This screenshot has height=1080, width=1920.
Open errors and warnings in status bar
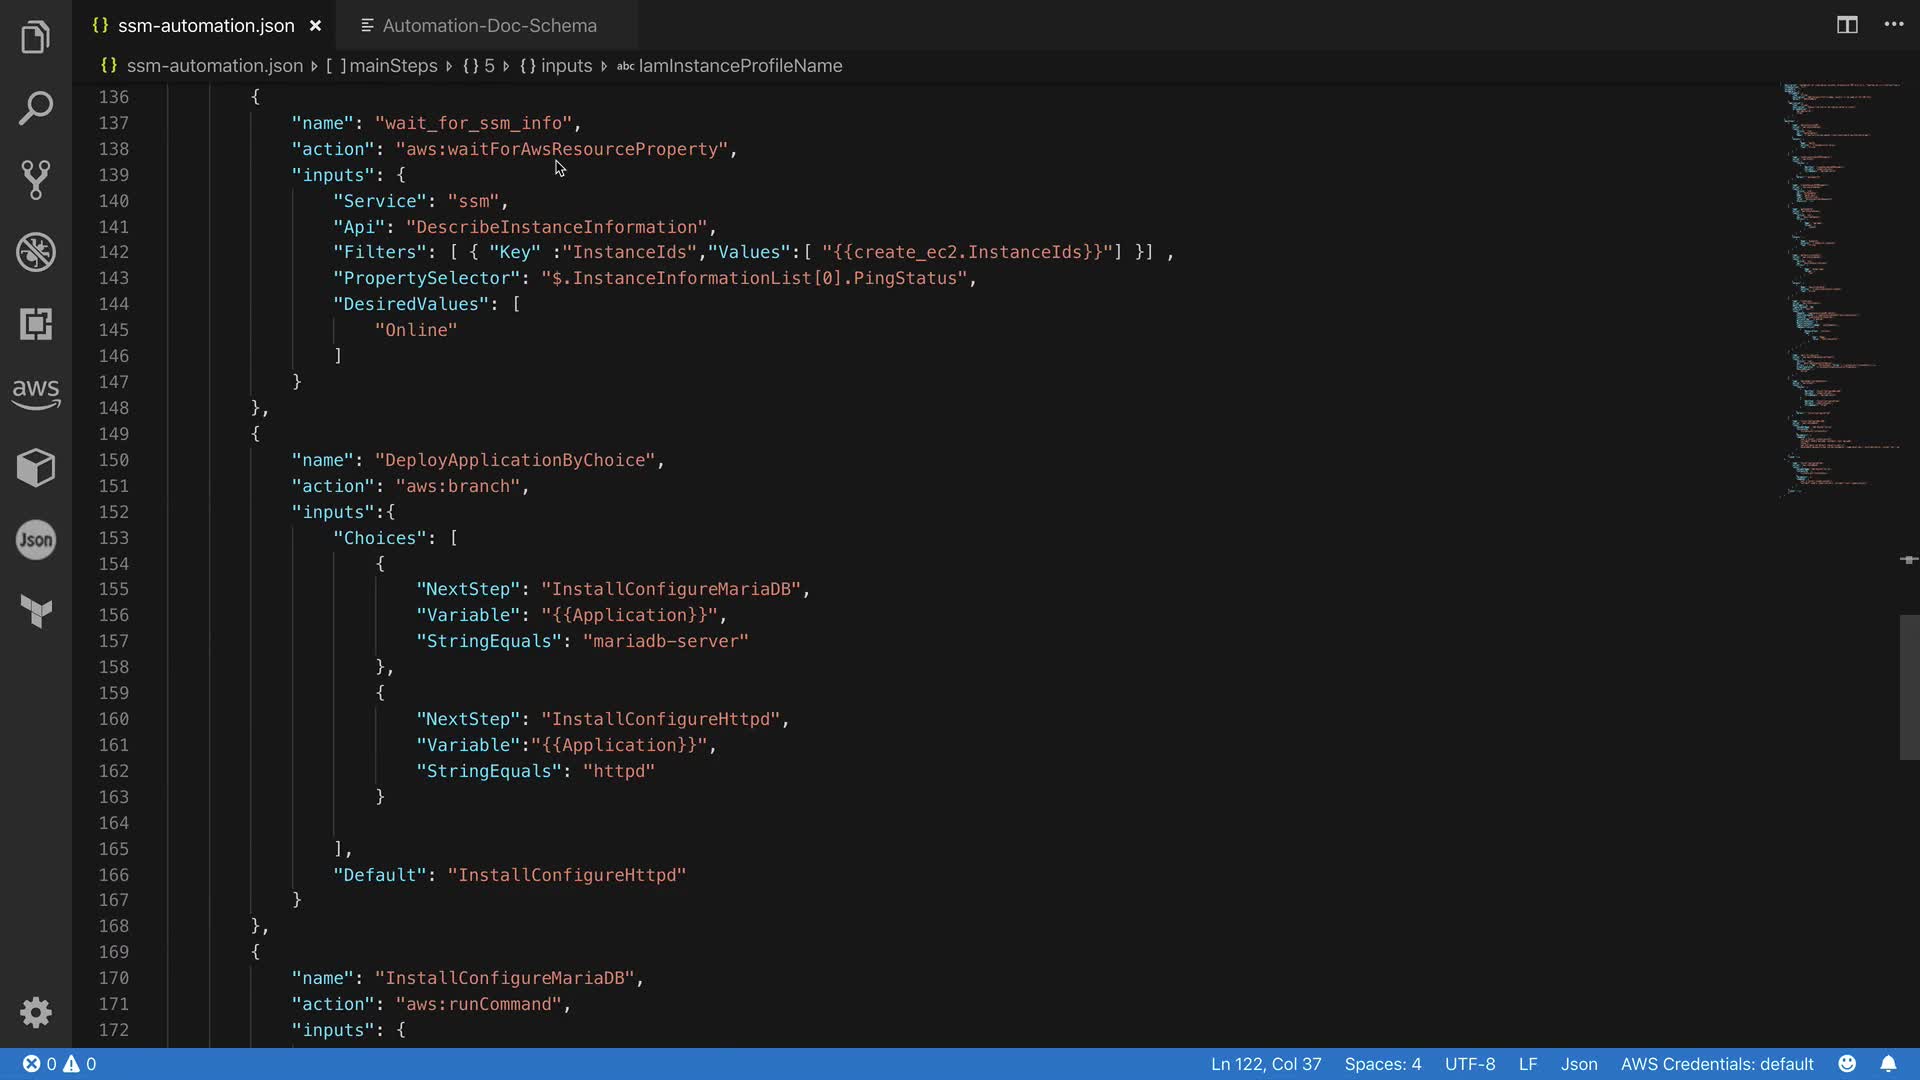(x=60, y=1064)
